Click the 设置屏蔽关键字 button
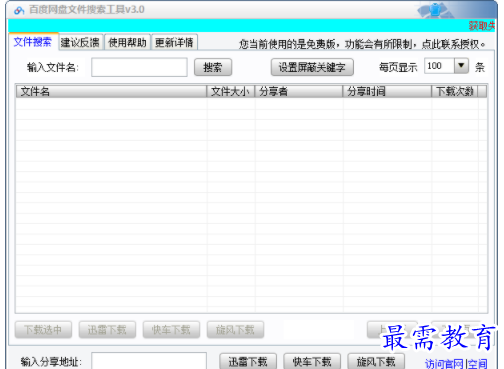504x369 pixels. coord(312,67)
